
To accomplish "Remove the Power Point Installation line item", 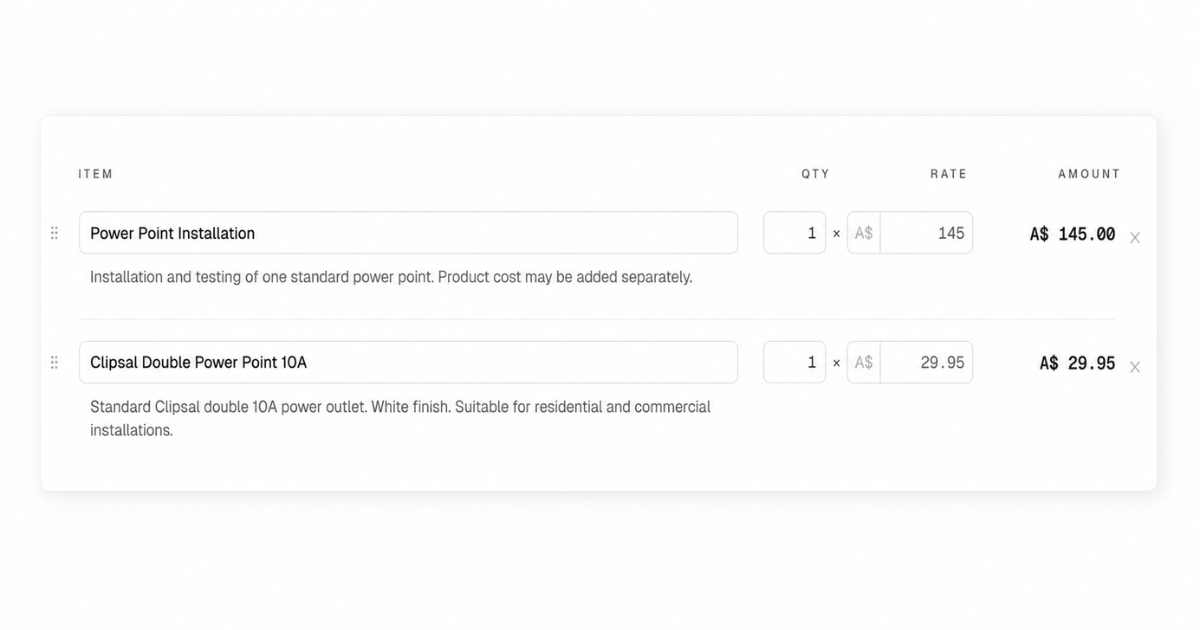I will pos(1135,238).
